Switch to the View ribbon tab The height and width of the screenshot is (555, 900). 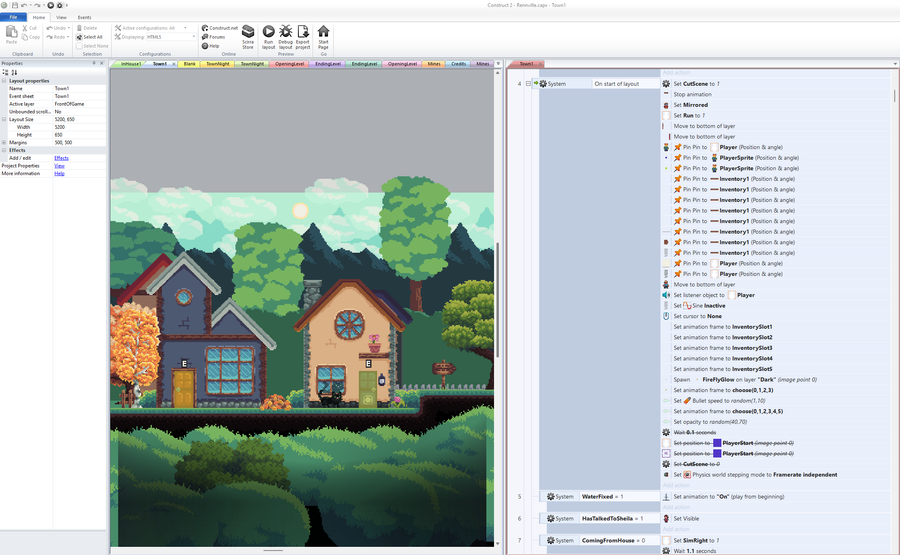point(61,17)
